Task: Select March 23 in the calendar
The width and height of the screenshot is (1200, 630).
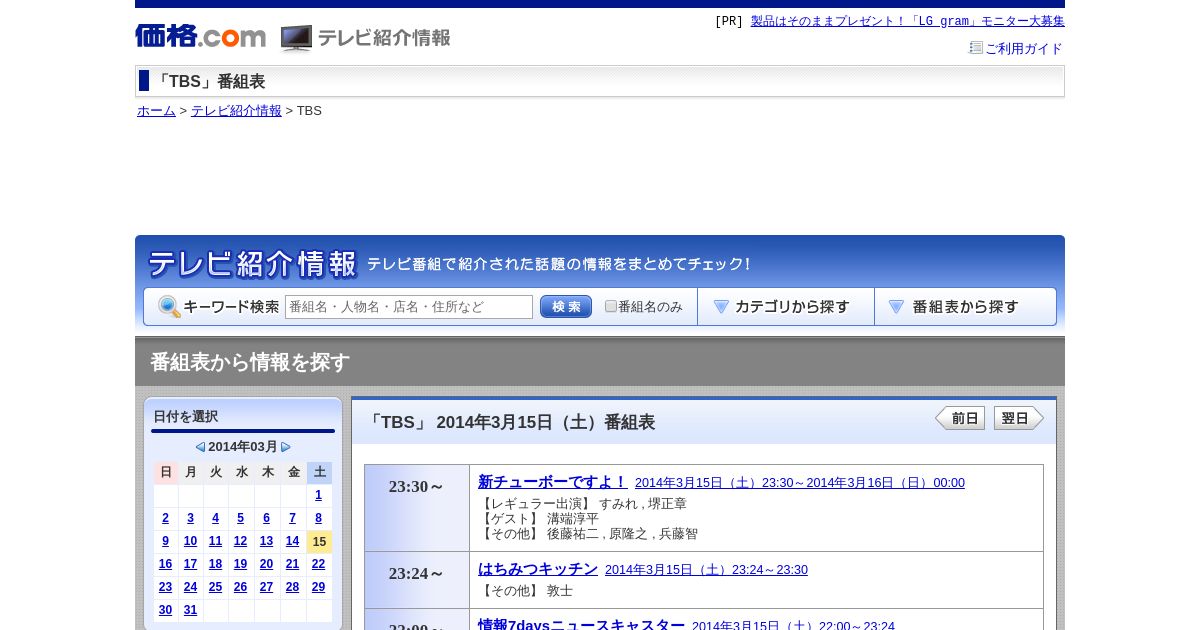Action: click(x=165, y=587)
